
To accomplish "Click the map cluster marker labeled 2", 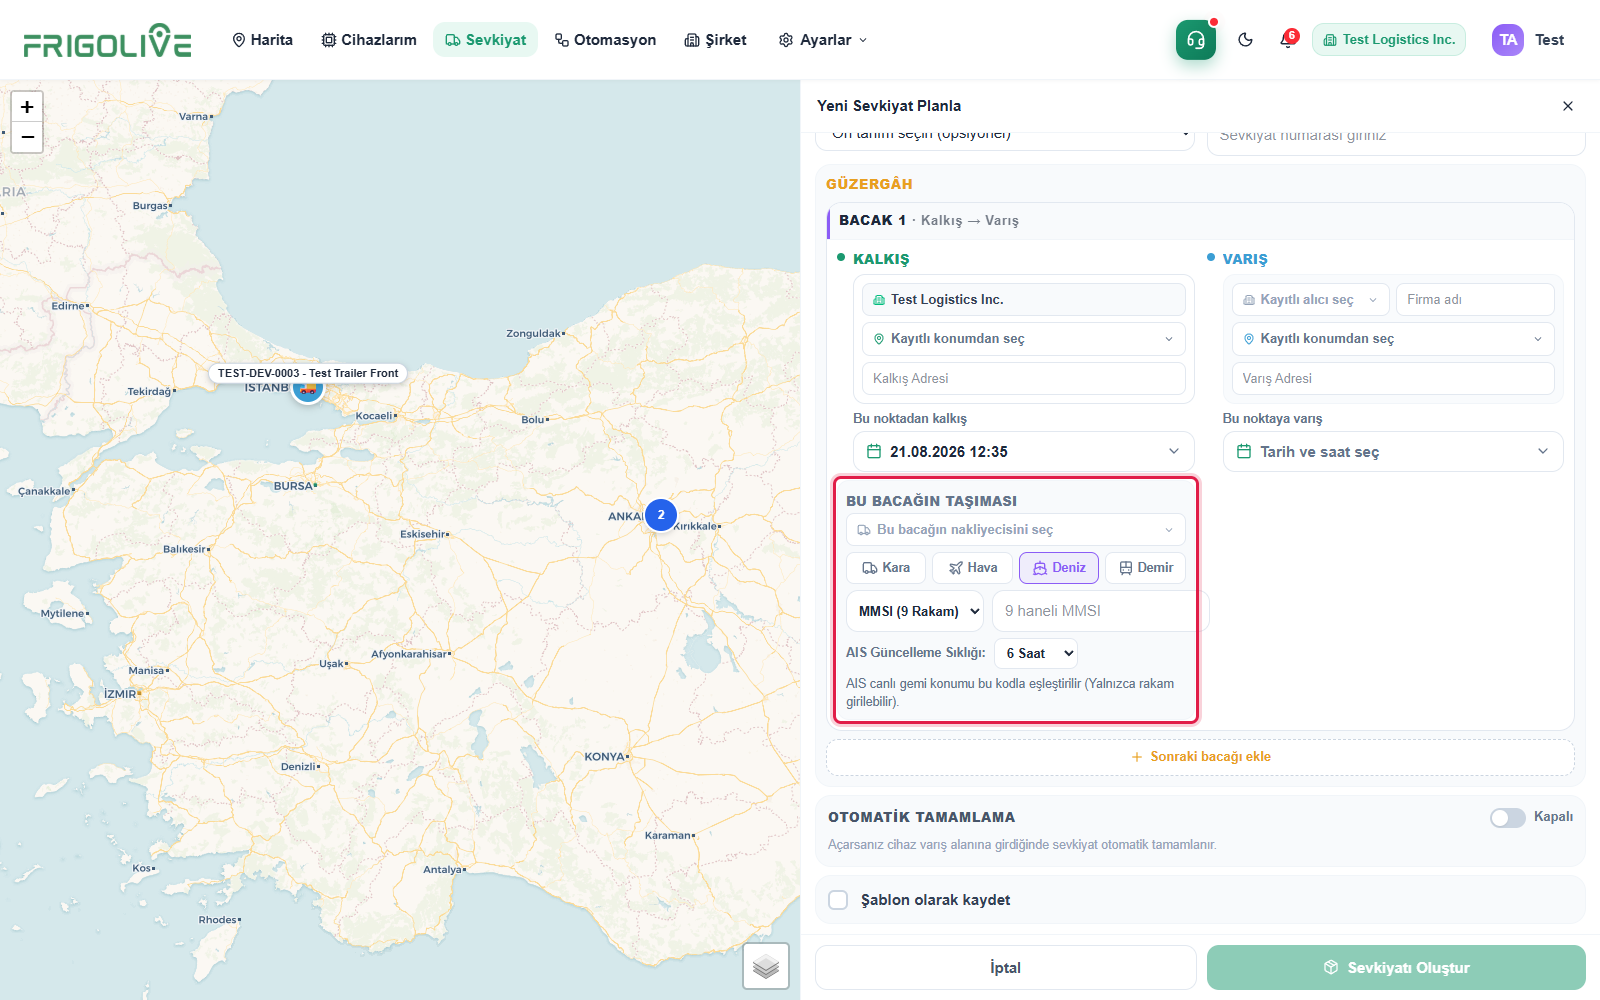I will pyautogui.click(x=661, y=515).
